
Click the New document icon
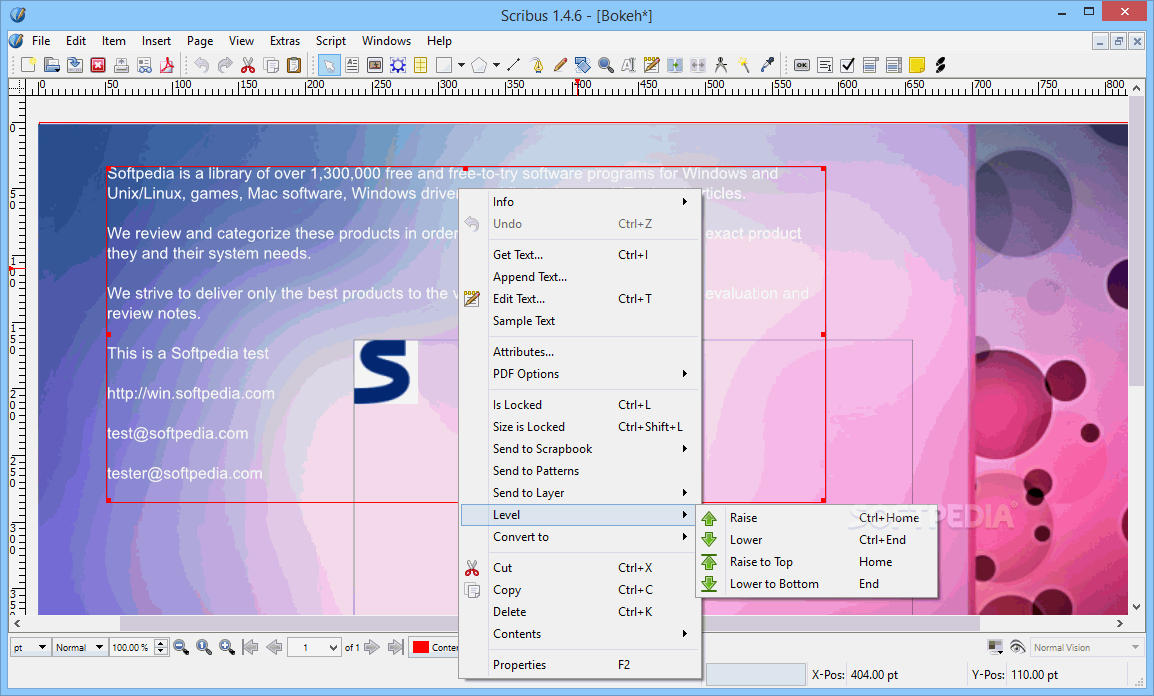coord(28,65)
